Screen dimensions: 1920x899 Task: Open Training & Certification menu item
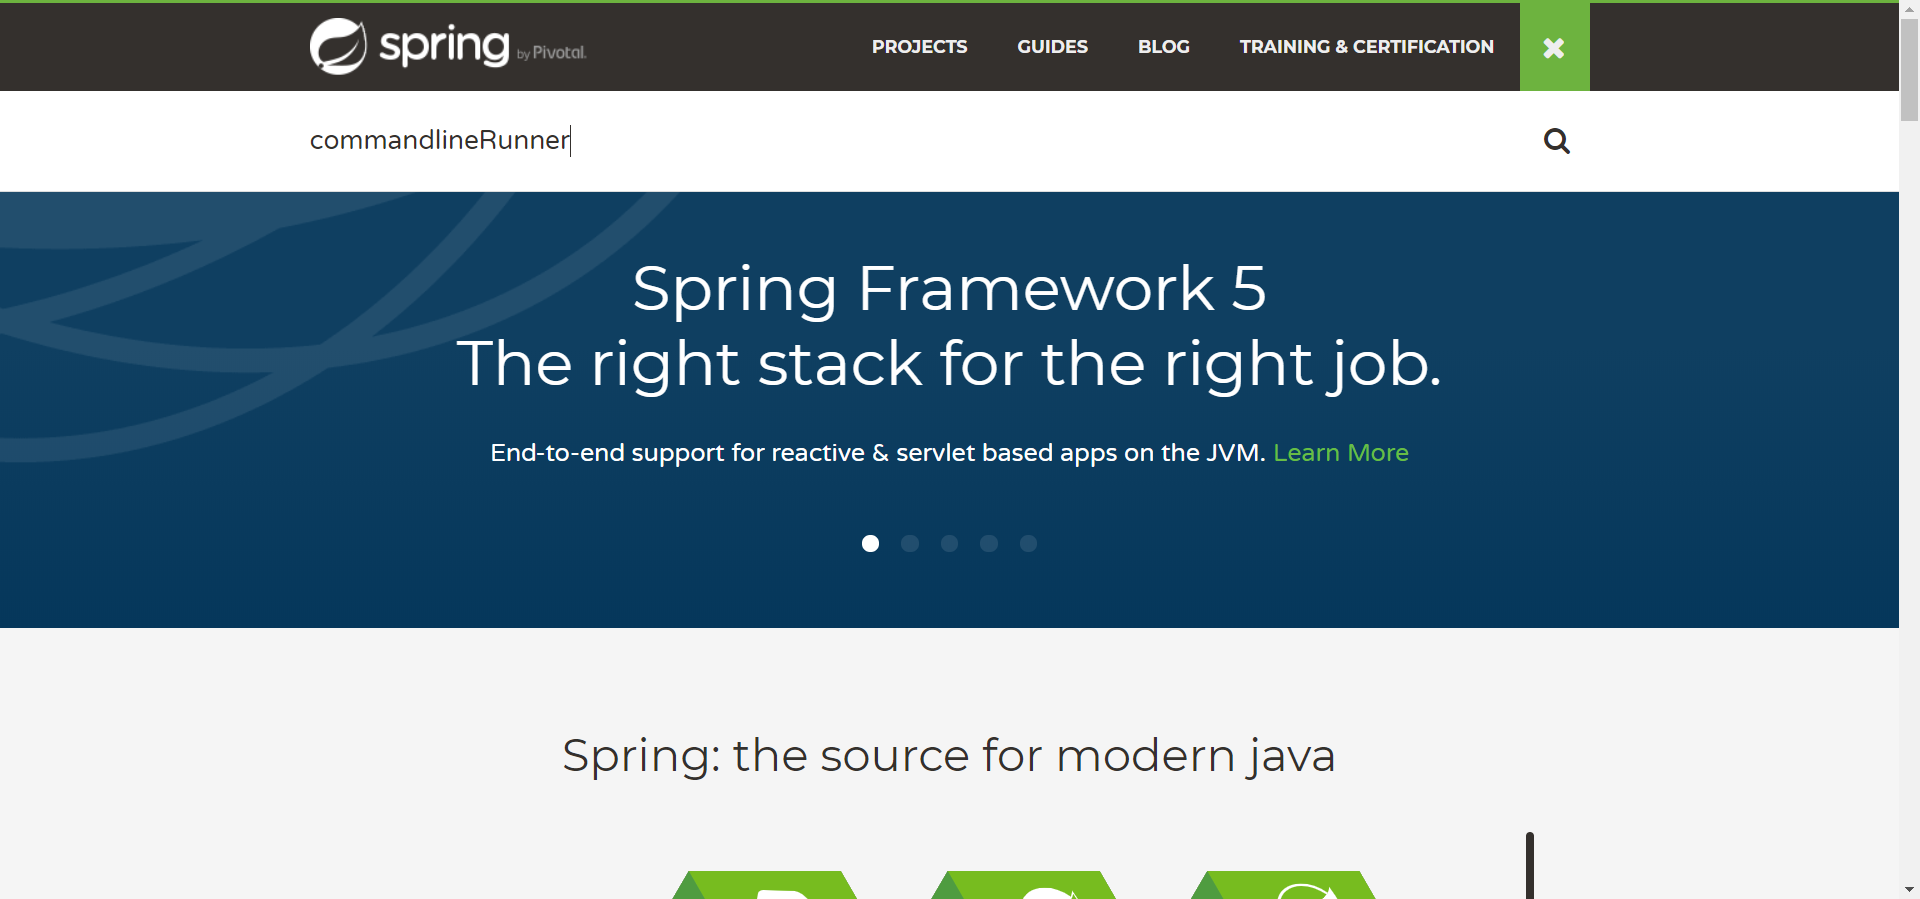click(x=1366, y=47)
